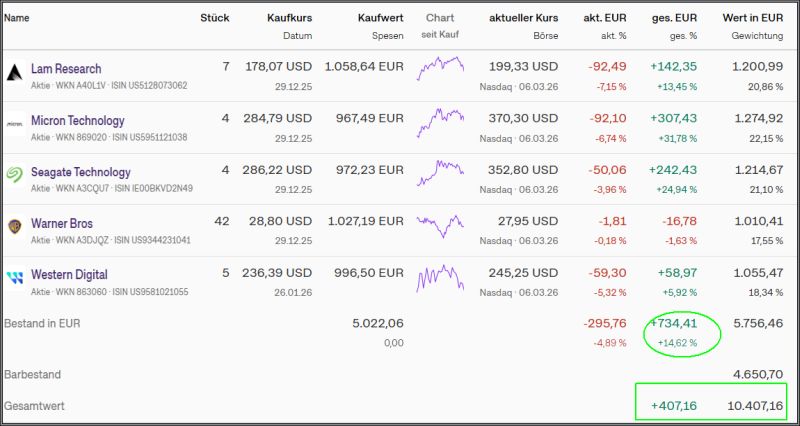The image size is (800, 426).
Task: Sort by the Name column header
Action: 17,18
